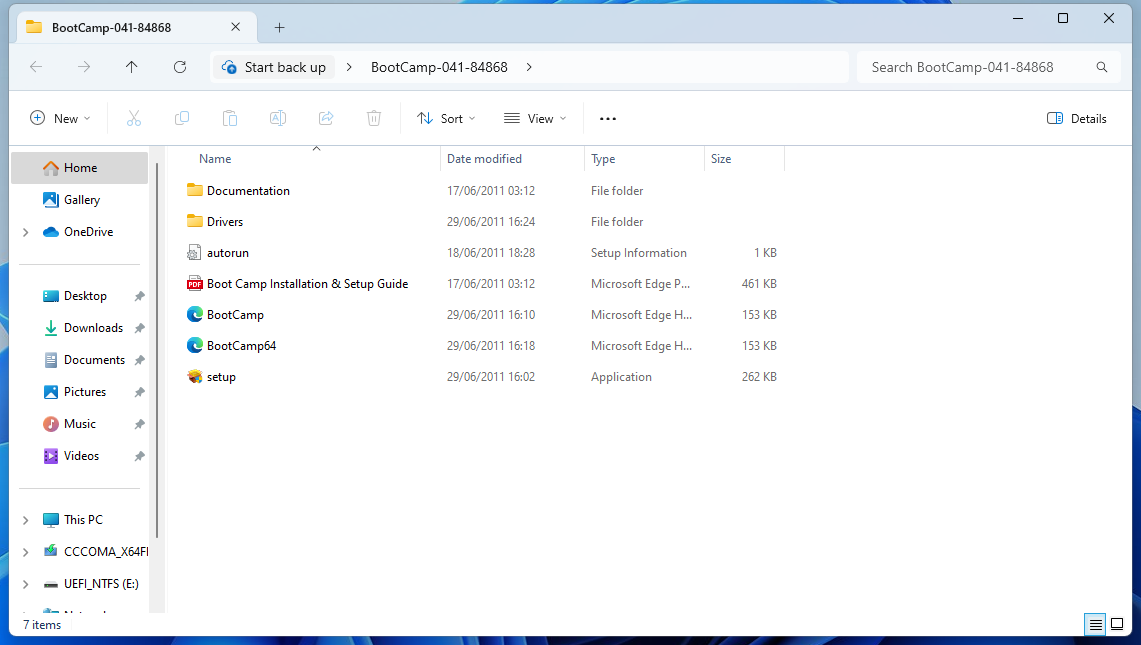Click the Paste clipboard icon
The image size is (1141, 645).
click(x=230, y=119)
